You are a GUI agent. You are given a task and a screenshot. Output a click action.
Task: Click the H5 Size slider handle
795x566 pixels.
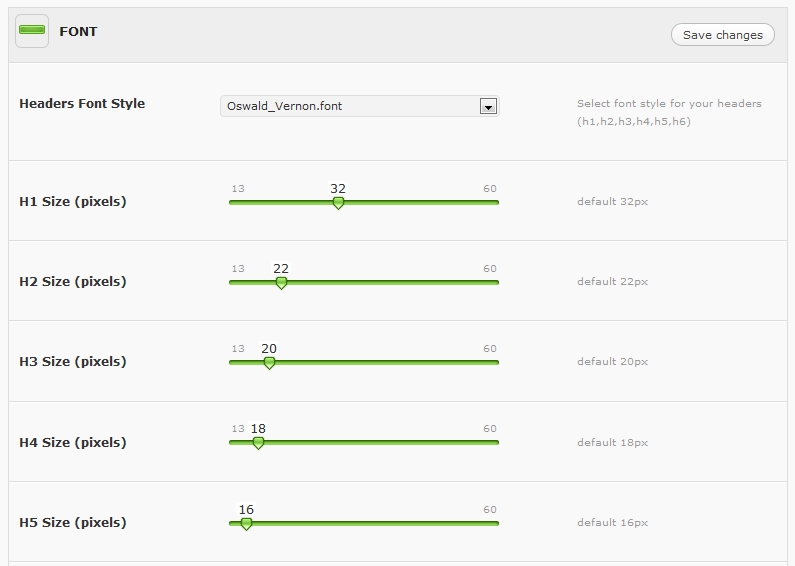[x=246, y=523]
